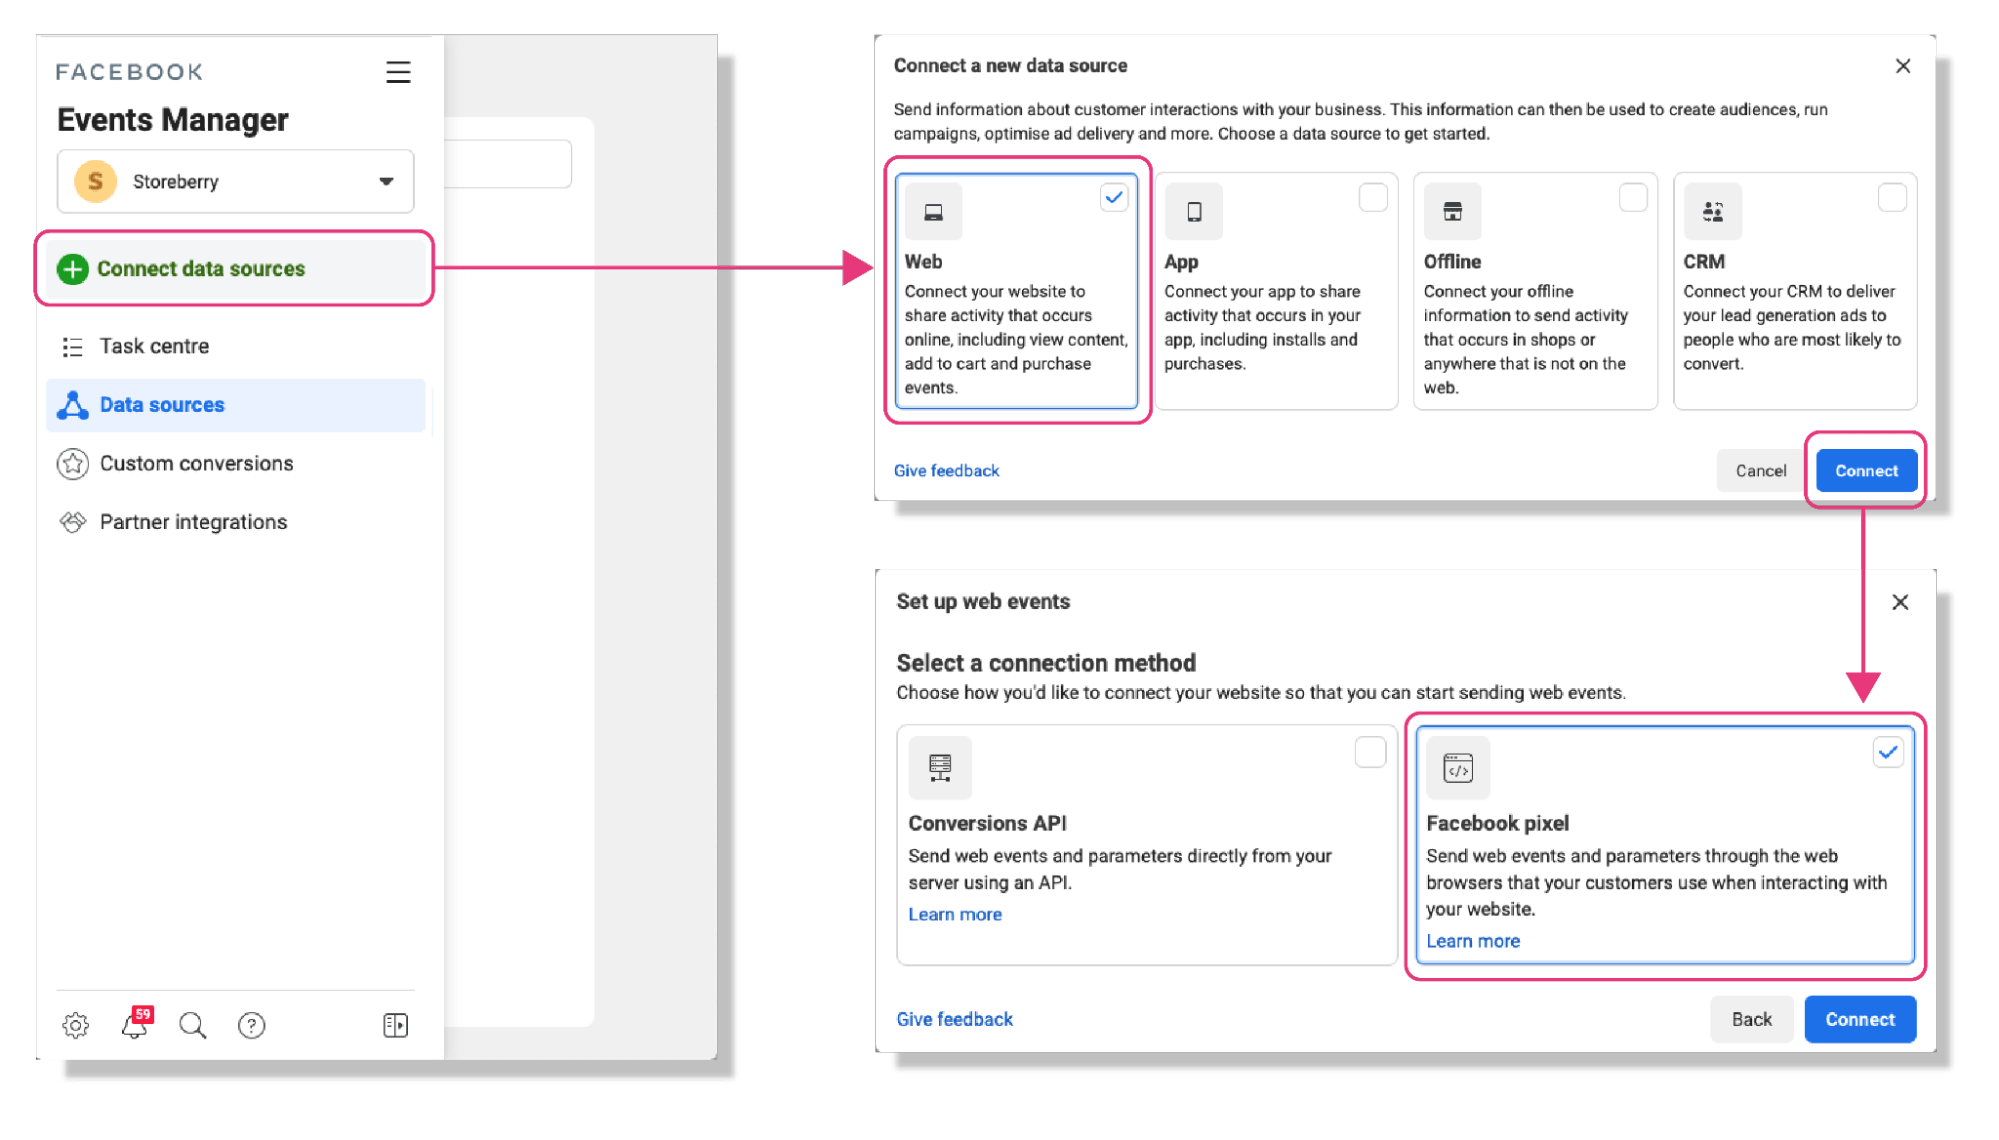Uncheck the Web data source checkbox
1999x1140 pixels.
(x=1114, y=198)
